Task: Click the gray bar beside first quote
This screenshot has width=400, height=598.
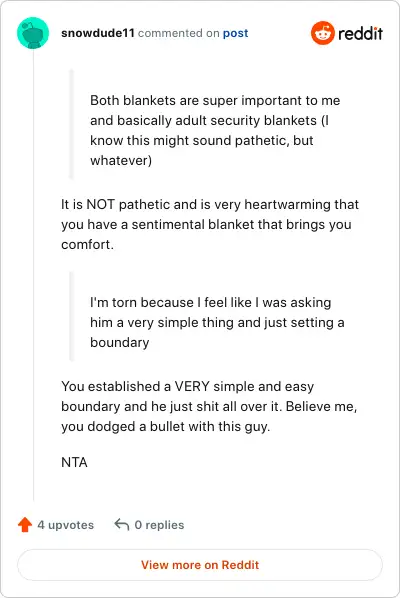Action: (x=71, y=124)
